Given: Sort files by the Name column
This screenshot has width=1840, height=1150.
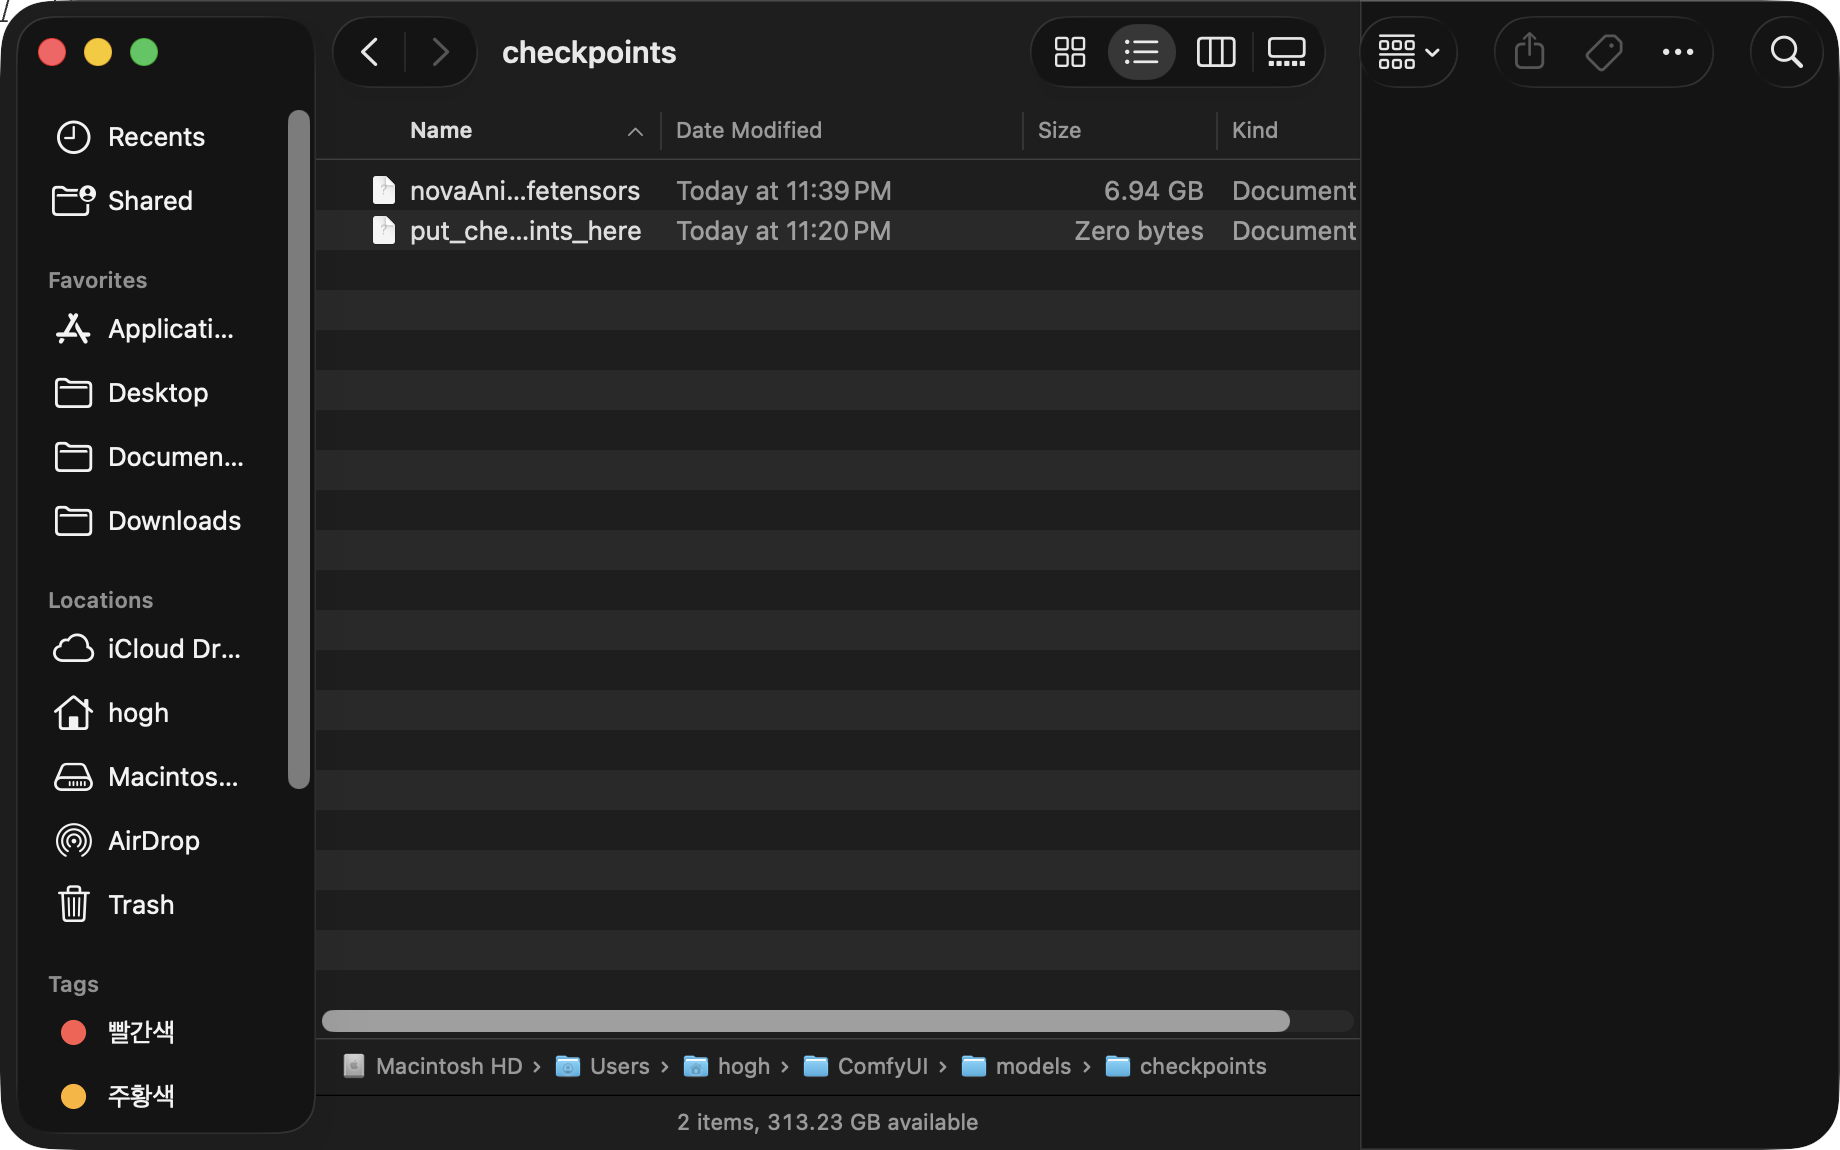Looking at the screenshot, I should point(441,130).
